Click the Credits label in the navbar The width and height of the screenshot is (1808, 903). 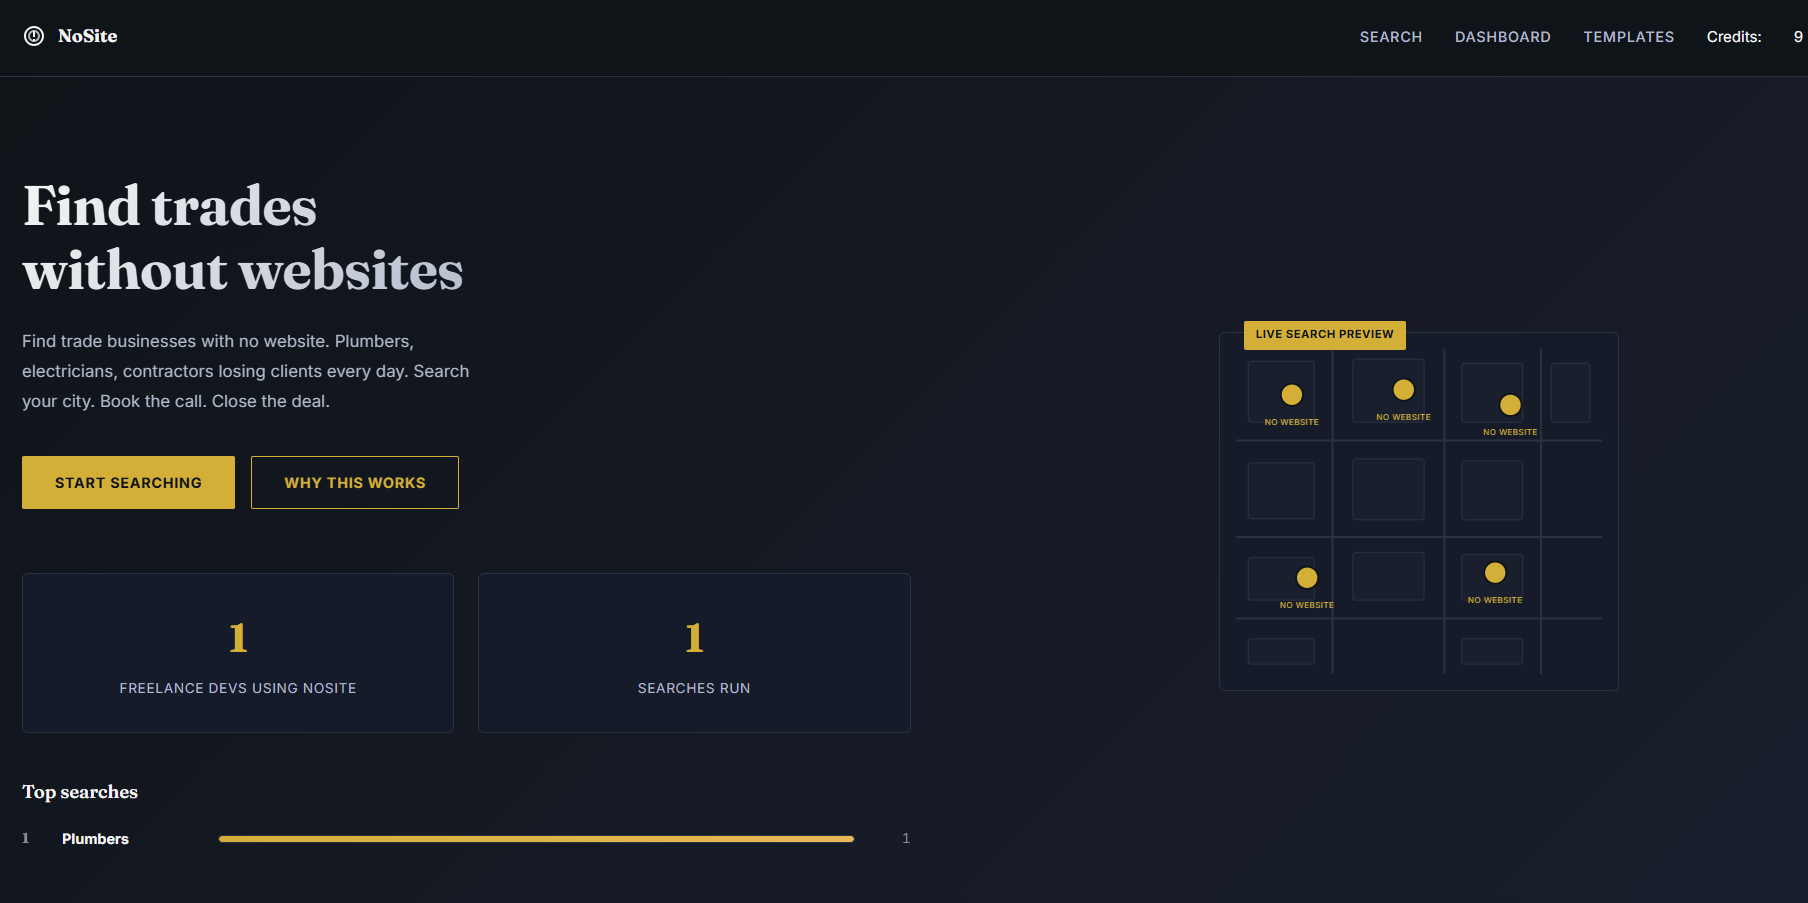point(1733,37)
